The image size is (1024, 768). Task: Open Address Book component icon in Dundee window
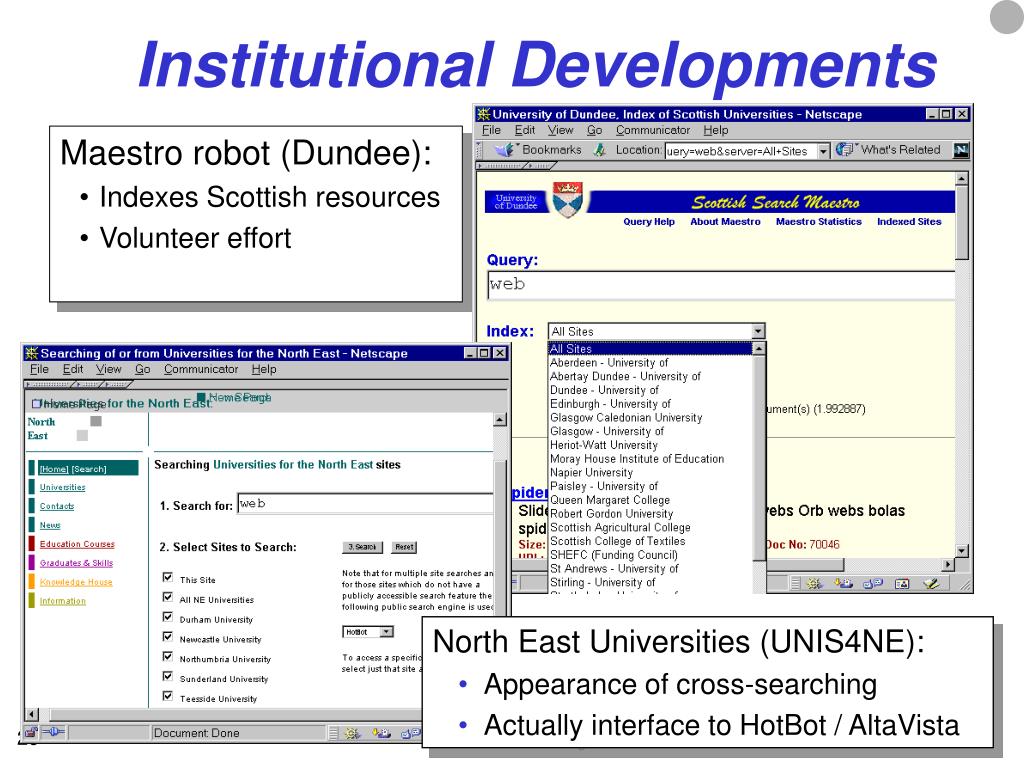pos(902,583)
